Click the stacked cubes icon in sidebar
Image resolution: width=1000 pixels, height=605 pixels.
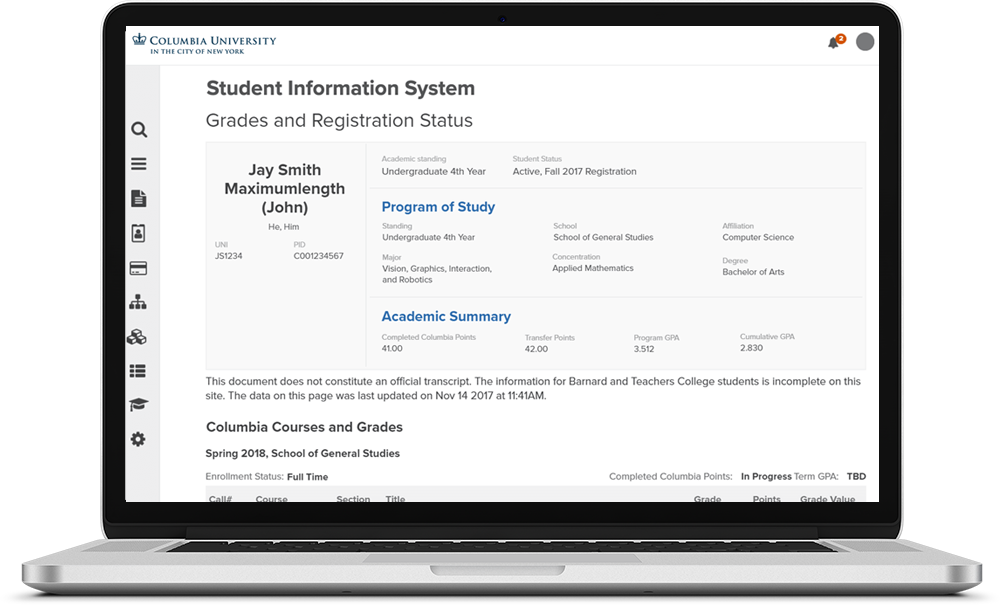tap(136, 337)
